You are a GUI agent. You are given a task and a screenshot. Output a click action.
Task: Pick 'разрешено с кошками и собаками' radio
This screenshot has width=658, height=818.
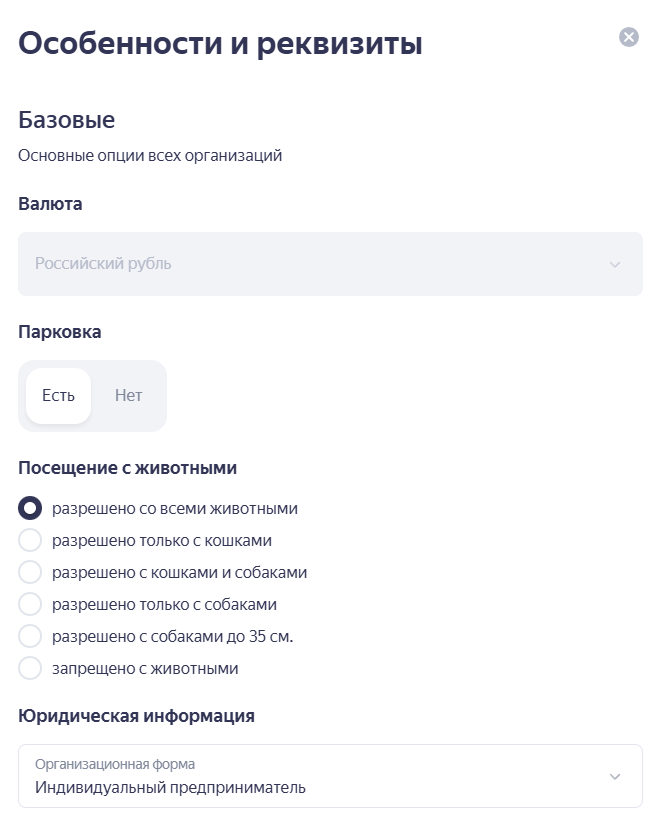(x=30, y=573)
